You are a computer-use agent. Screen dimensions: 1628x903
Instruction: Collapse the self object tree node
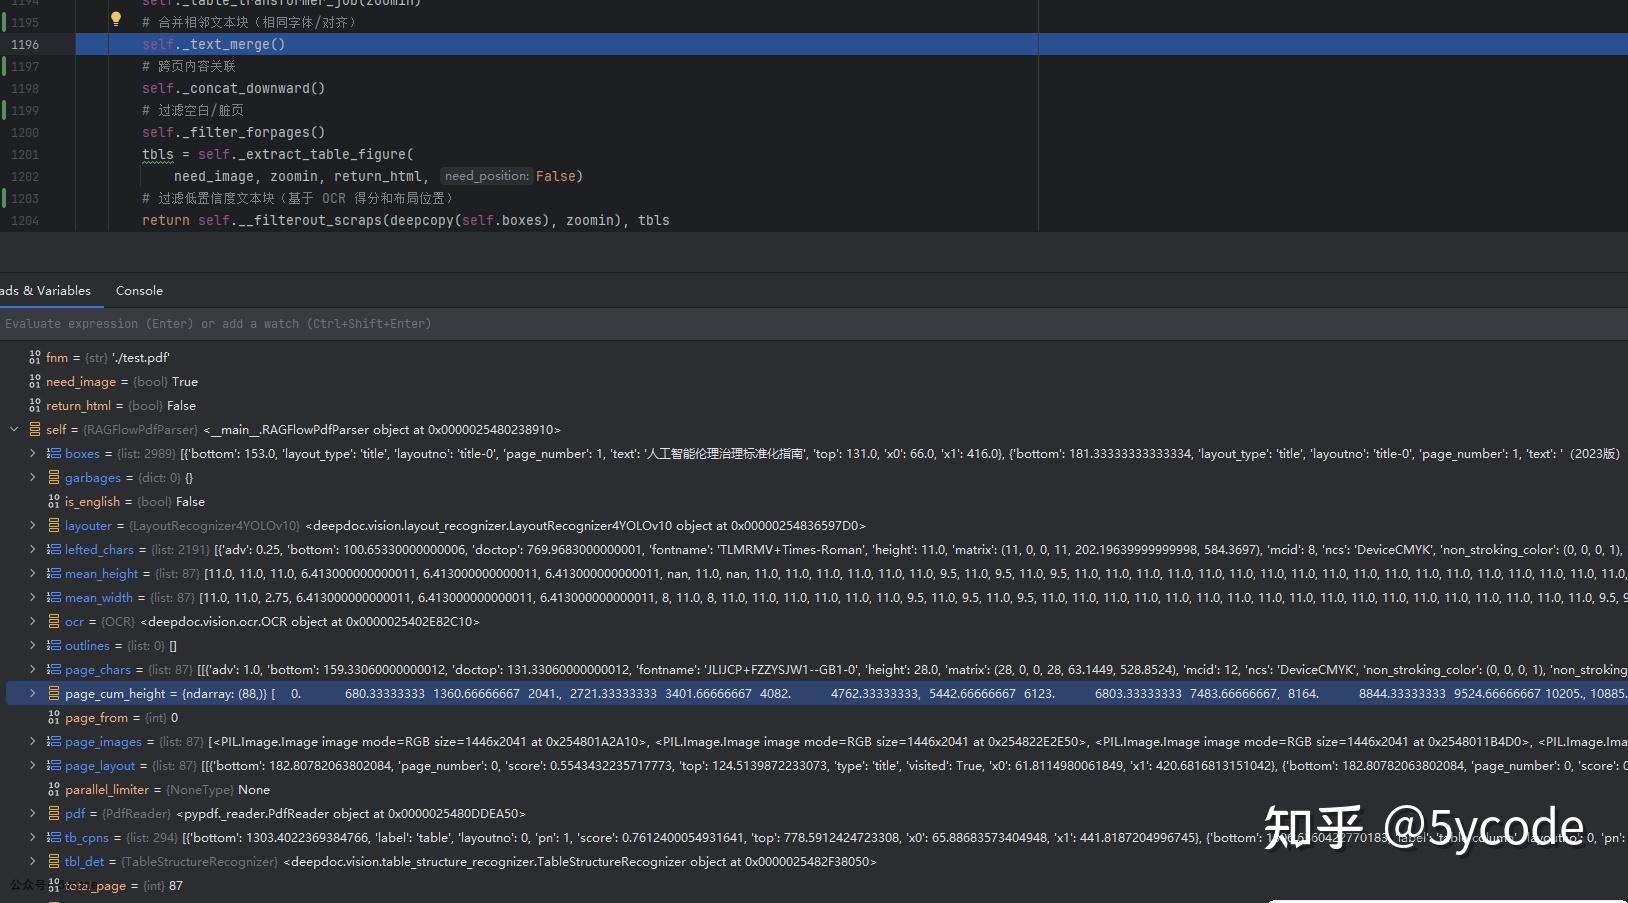click(x=14, y=430)
